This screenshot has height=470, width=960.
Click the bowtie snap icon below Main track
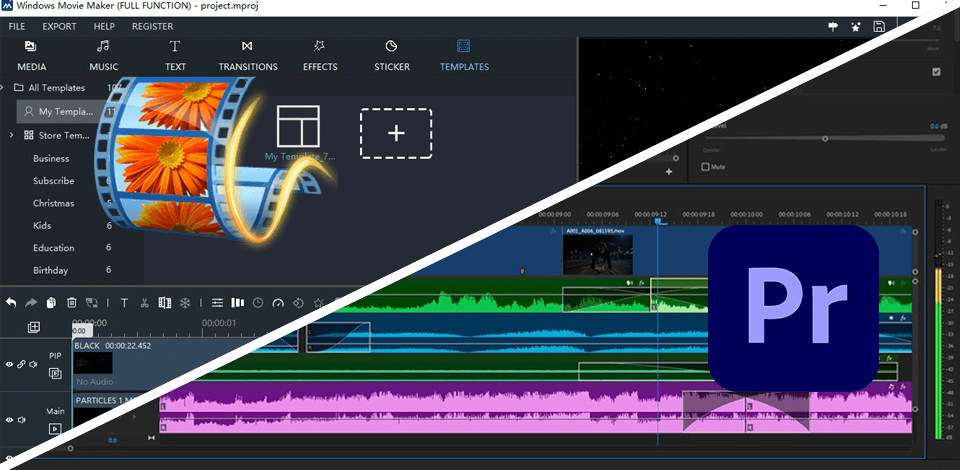(152, 438)
